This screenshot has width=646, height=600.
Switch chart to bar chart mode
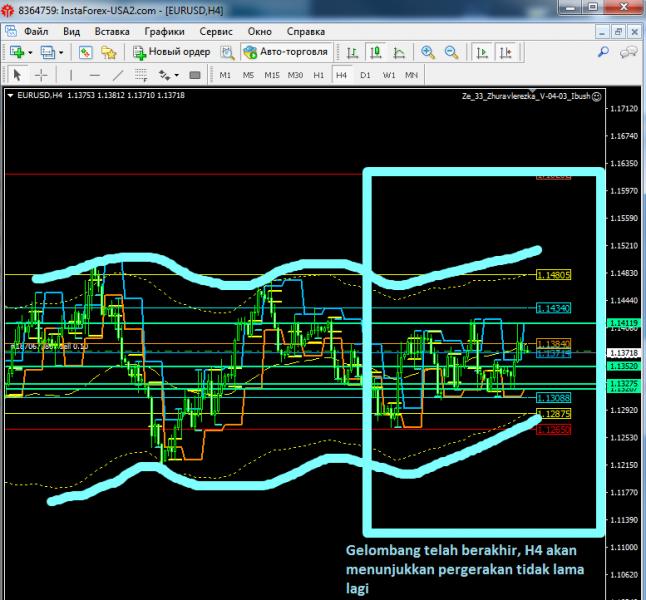(352, 52)
